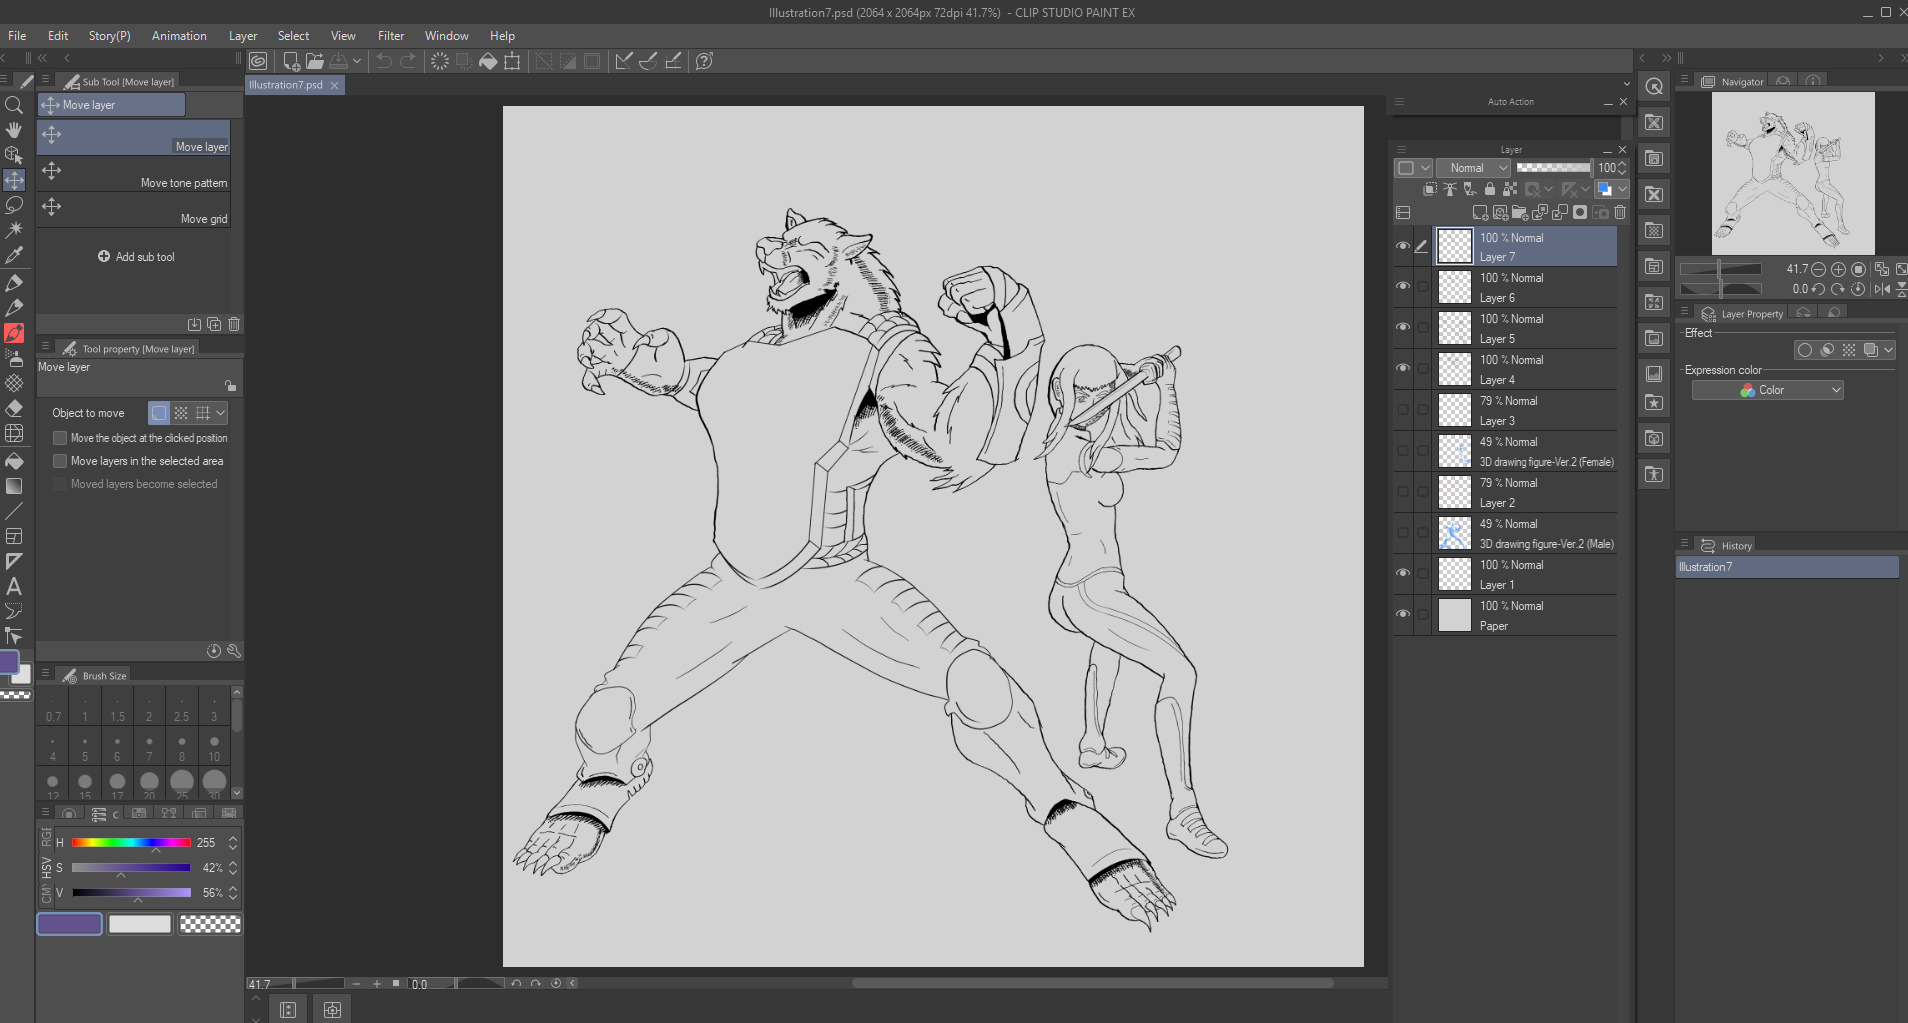Screen dimensions: 1908x1023
Task: Choose the Eraser tool
Action: pyautogui.click(x=14, y=408)
